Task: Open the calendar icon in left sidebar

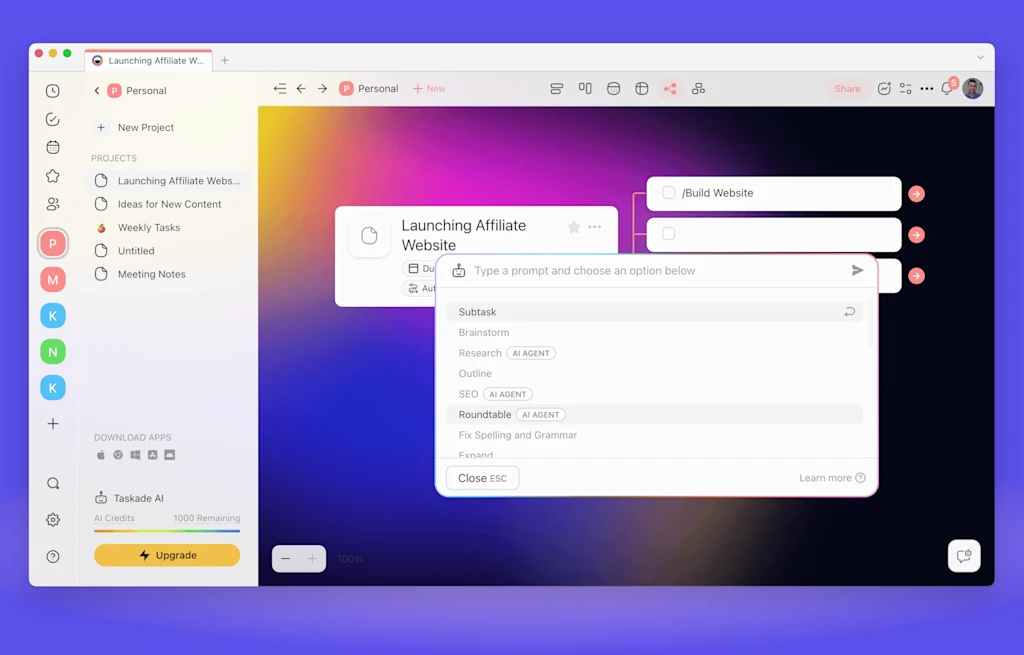Action: [53, 147]
